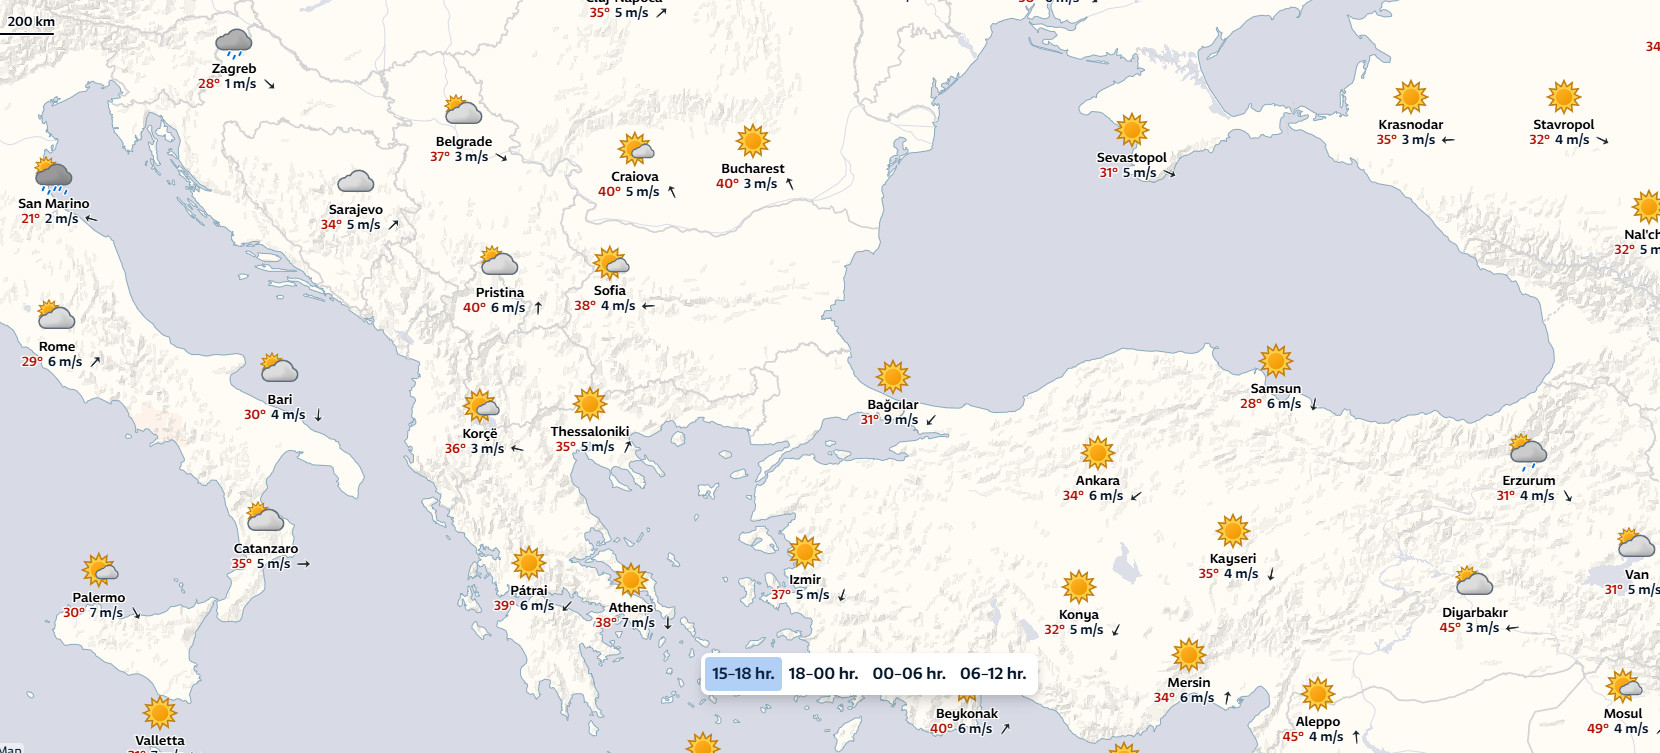Click the weather icon above Mosul

coord(1624,686)
